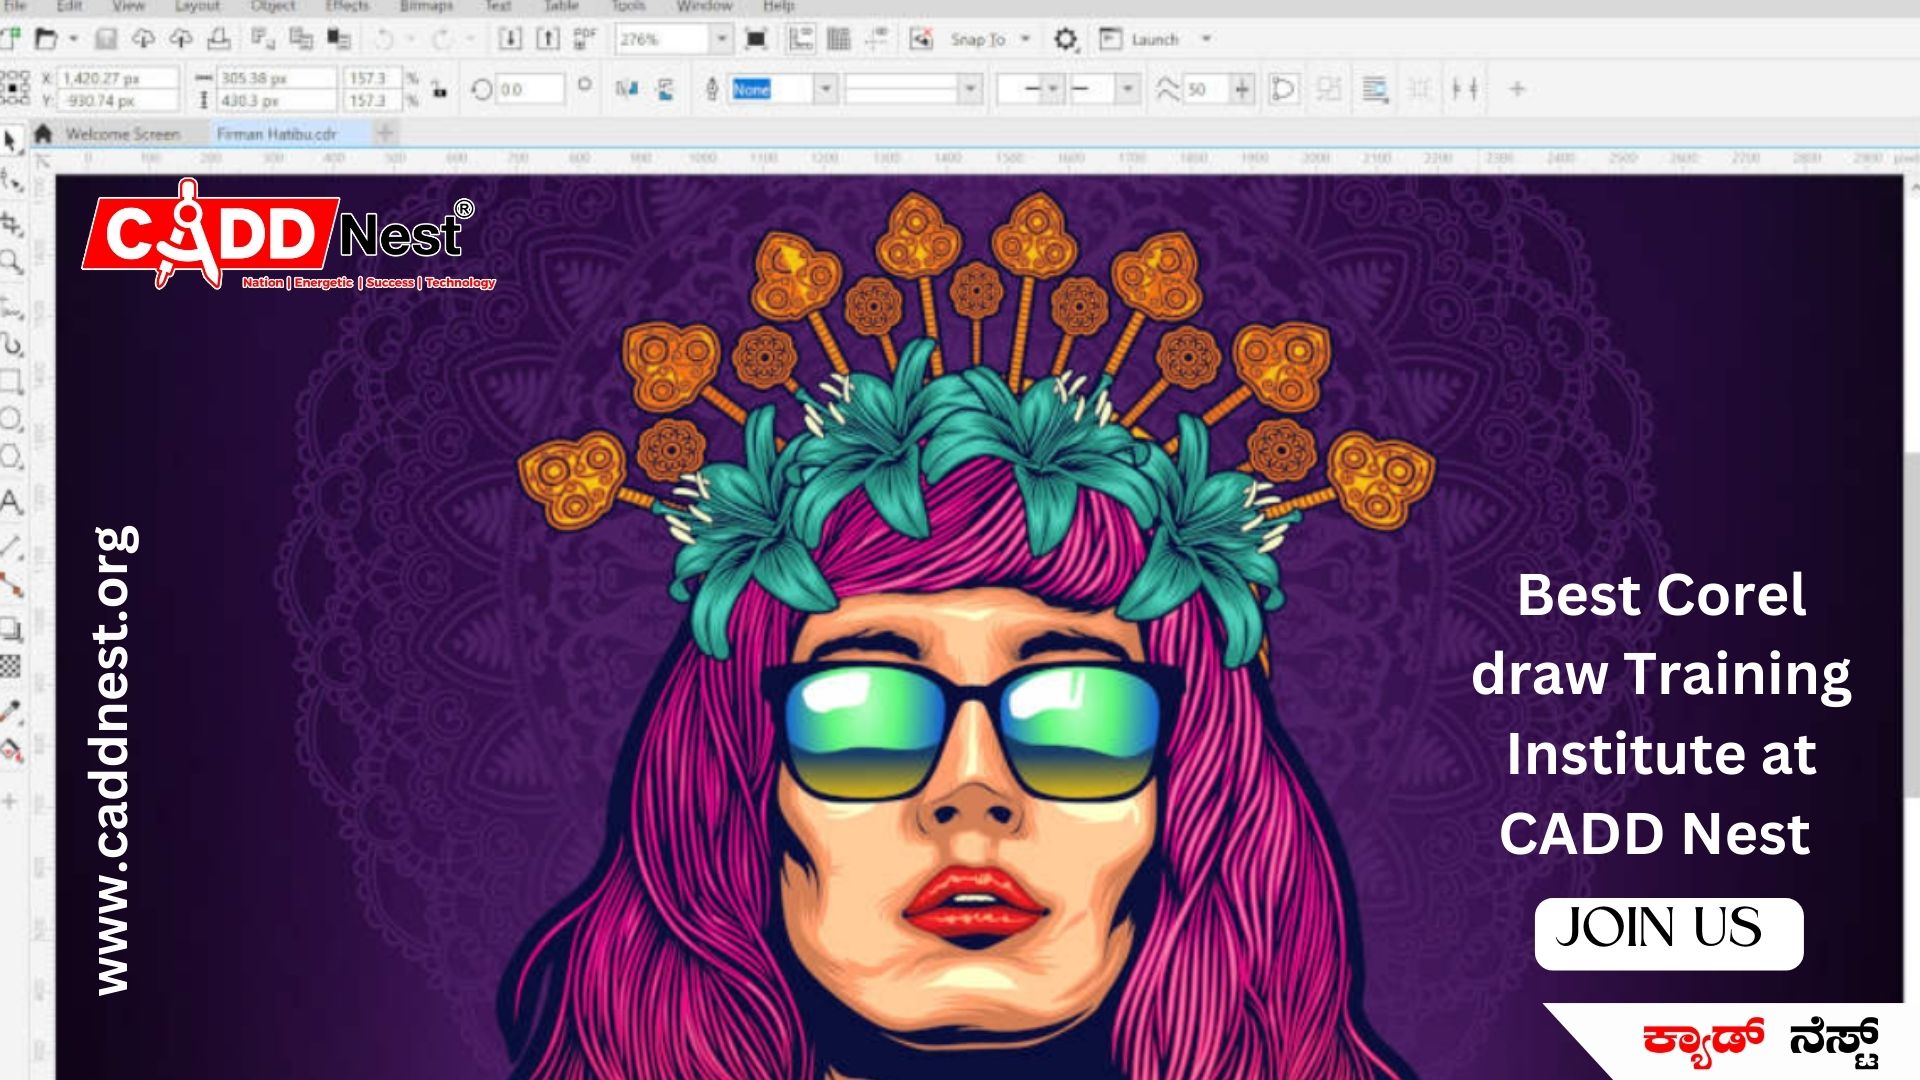
Task: Toggle the Close curve button
Action: 1282,89
